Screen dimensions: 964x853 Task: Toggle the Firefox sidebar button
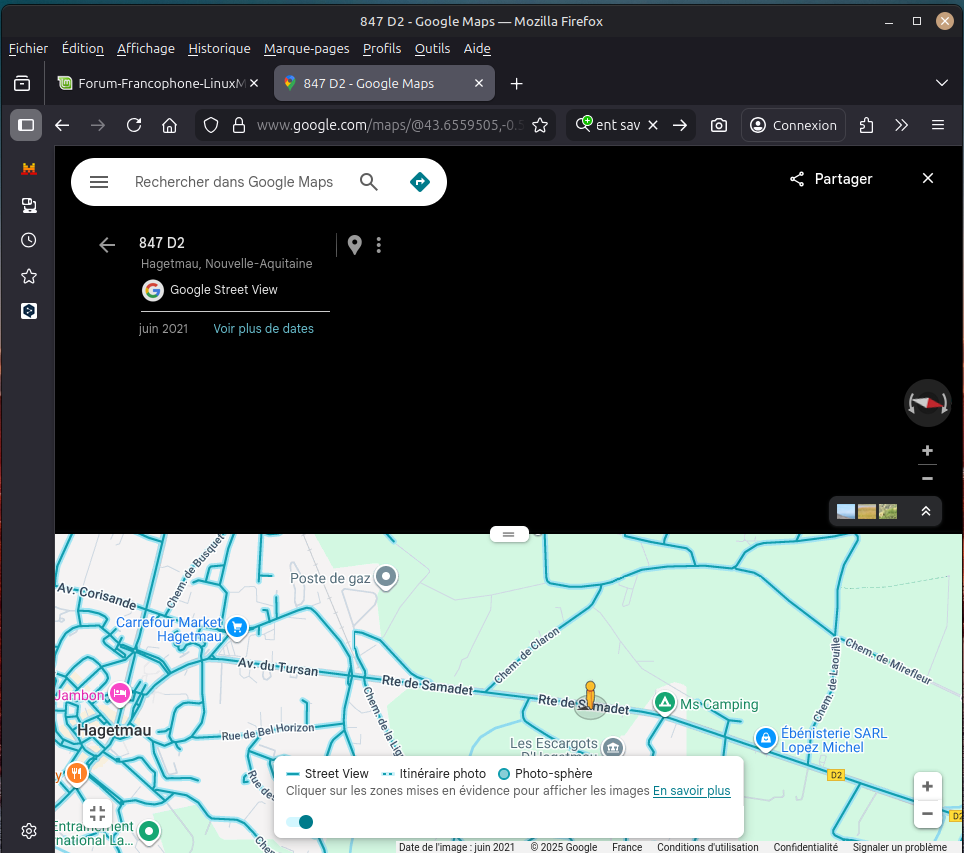click(x=26, y=125)
